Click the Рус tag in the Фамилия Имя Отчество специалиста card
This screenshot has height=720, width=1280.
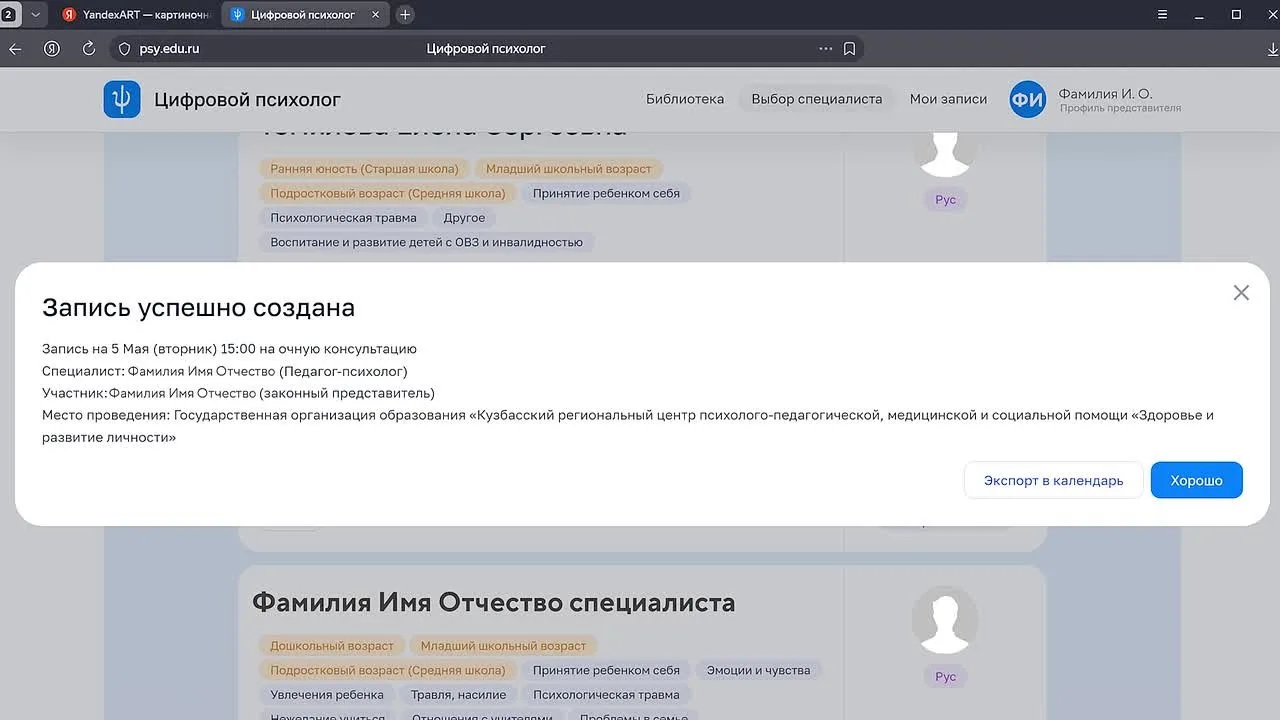point(946,677)
